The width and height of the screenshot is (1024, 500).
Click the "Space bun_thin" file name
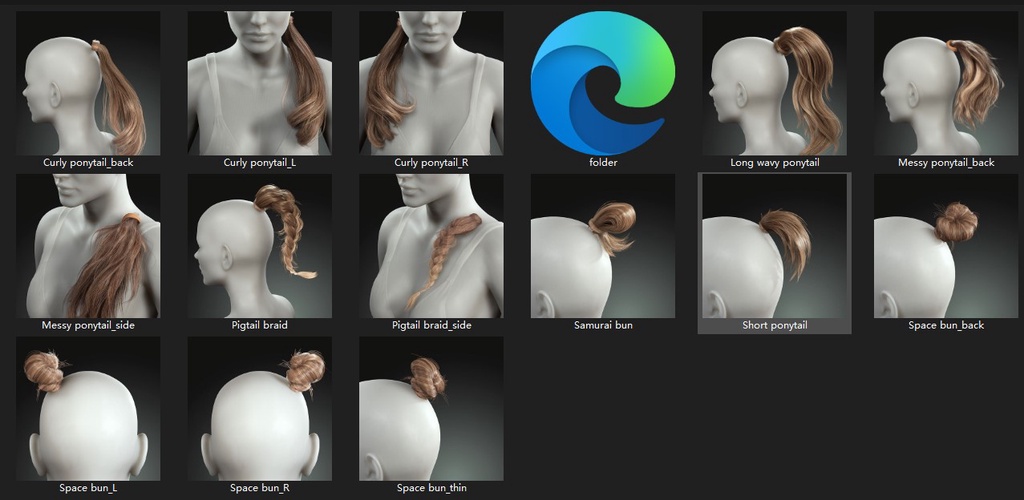pos(431,488)
